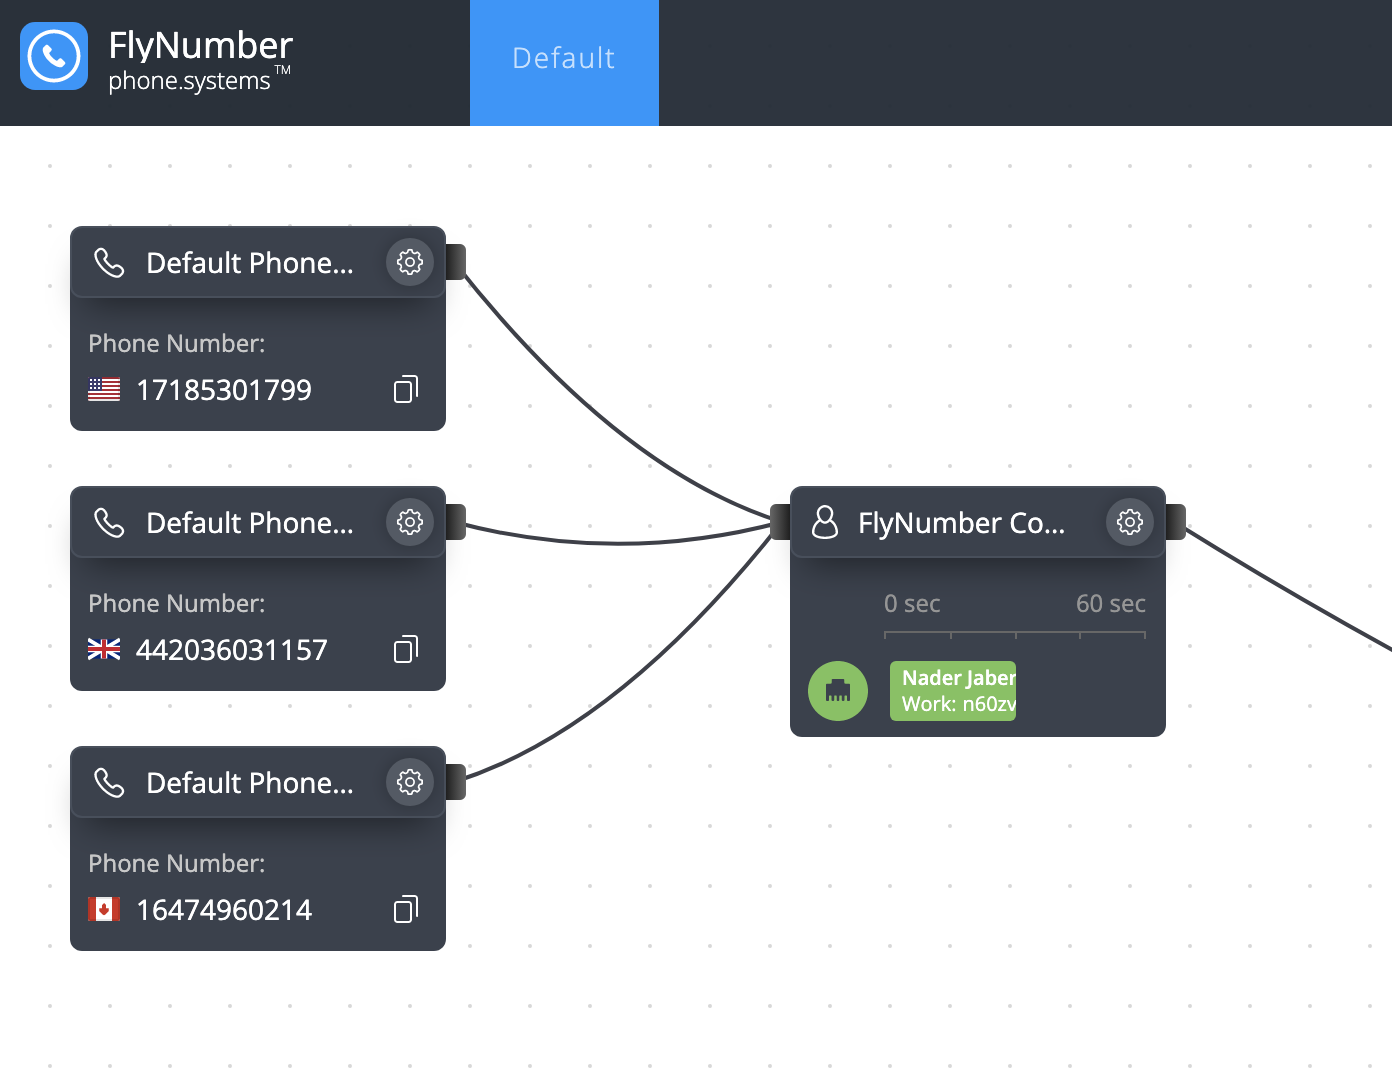Select the number 442036031157 text
Viewport: 1392px width, 1076px height.
point(232,650)
